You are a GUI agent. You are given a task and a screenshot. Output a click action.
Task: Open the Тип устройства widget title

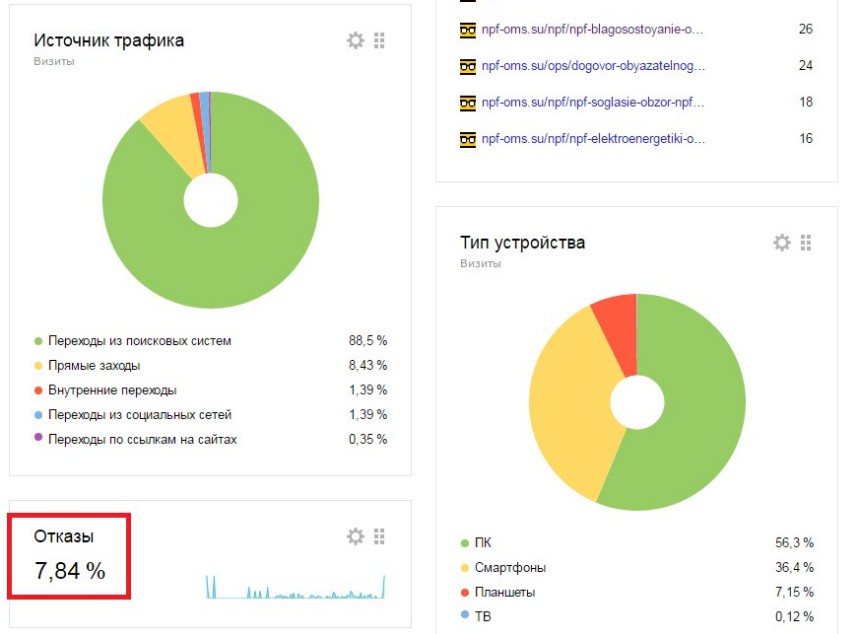click(x=523, y=243)
